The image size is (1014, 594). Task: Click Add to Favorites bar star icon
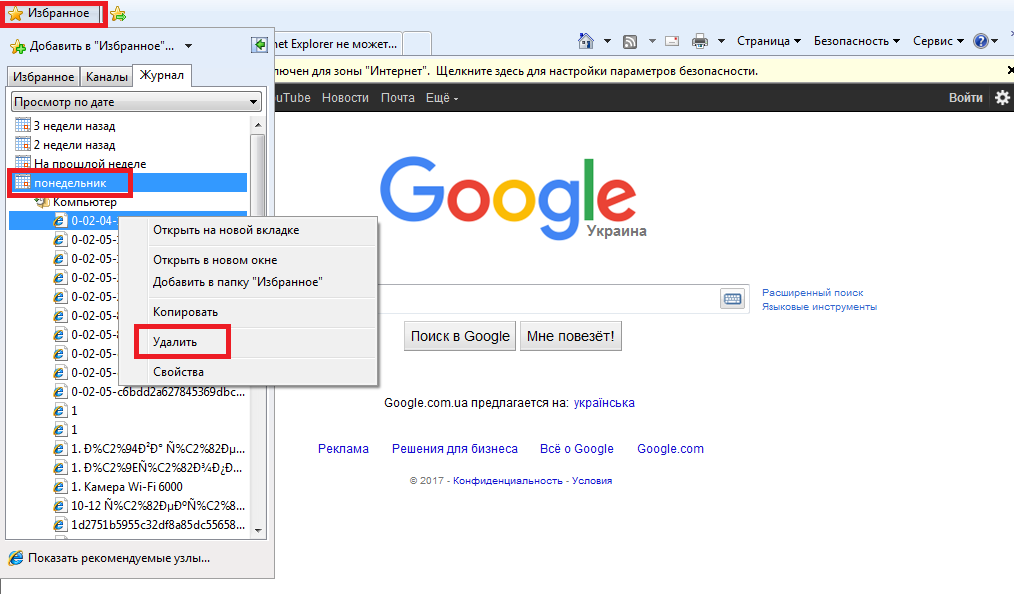coord(118,14)
